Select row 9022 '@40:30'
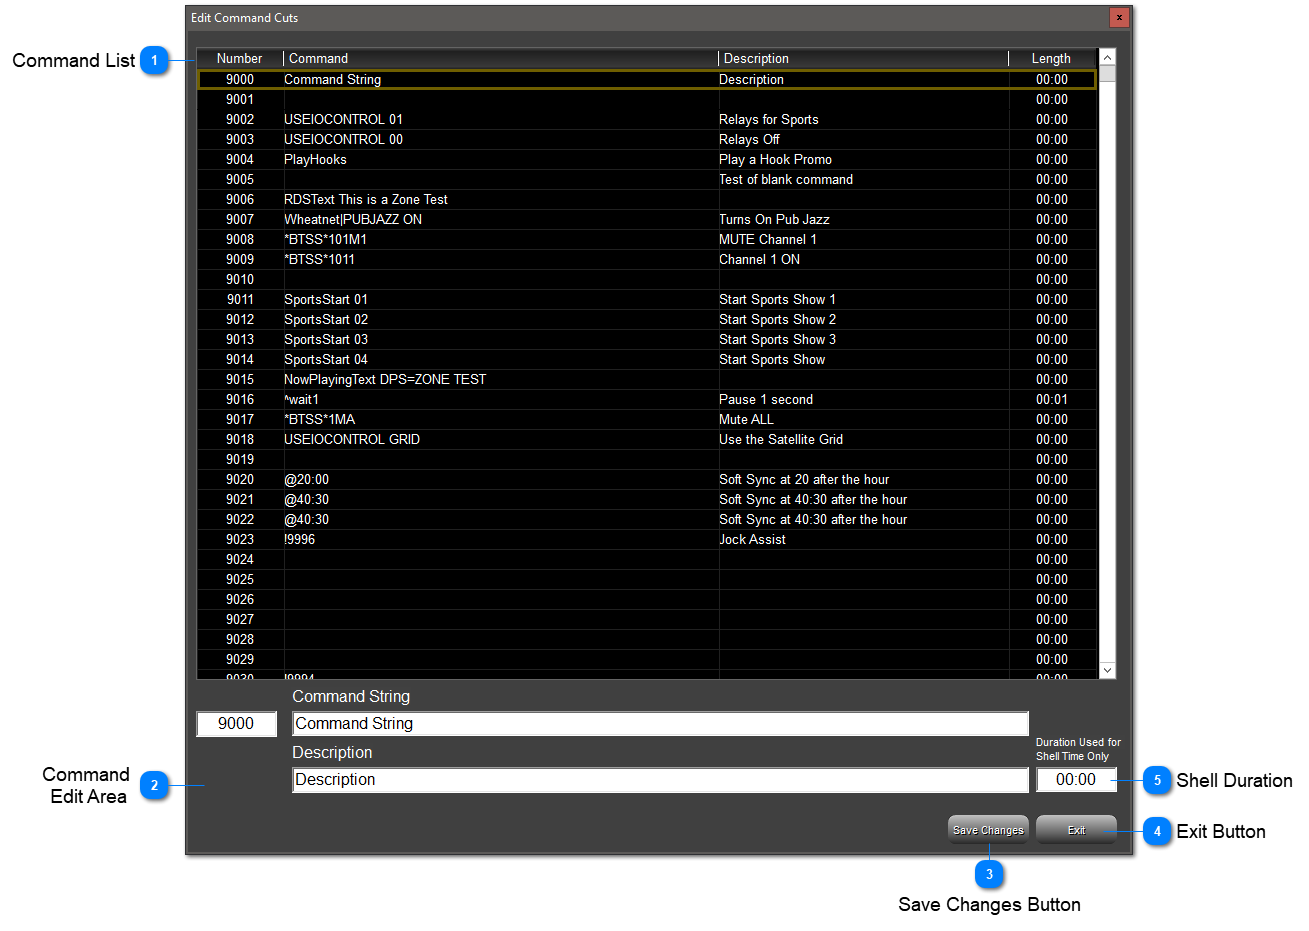 [x=647, y=520]
